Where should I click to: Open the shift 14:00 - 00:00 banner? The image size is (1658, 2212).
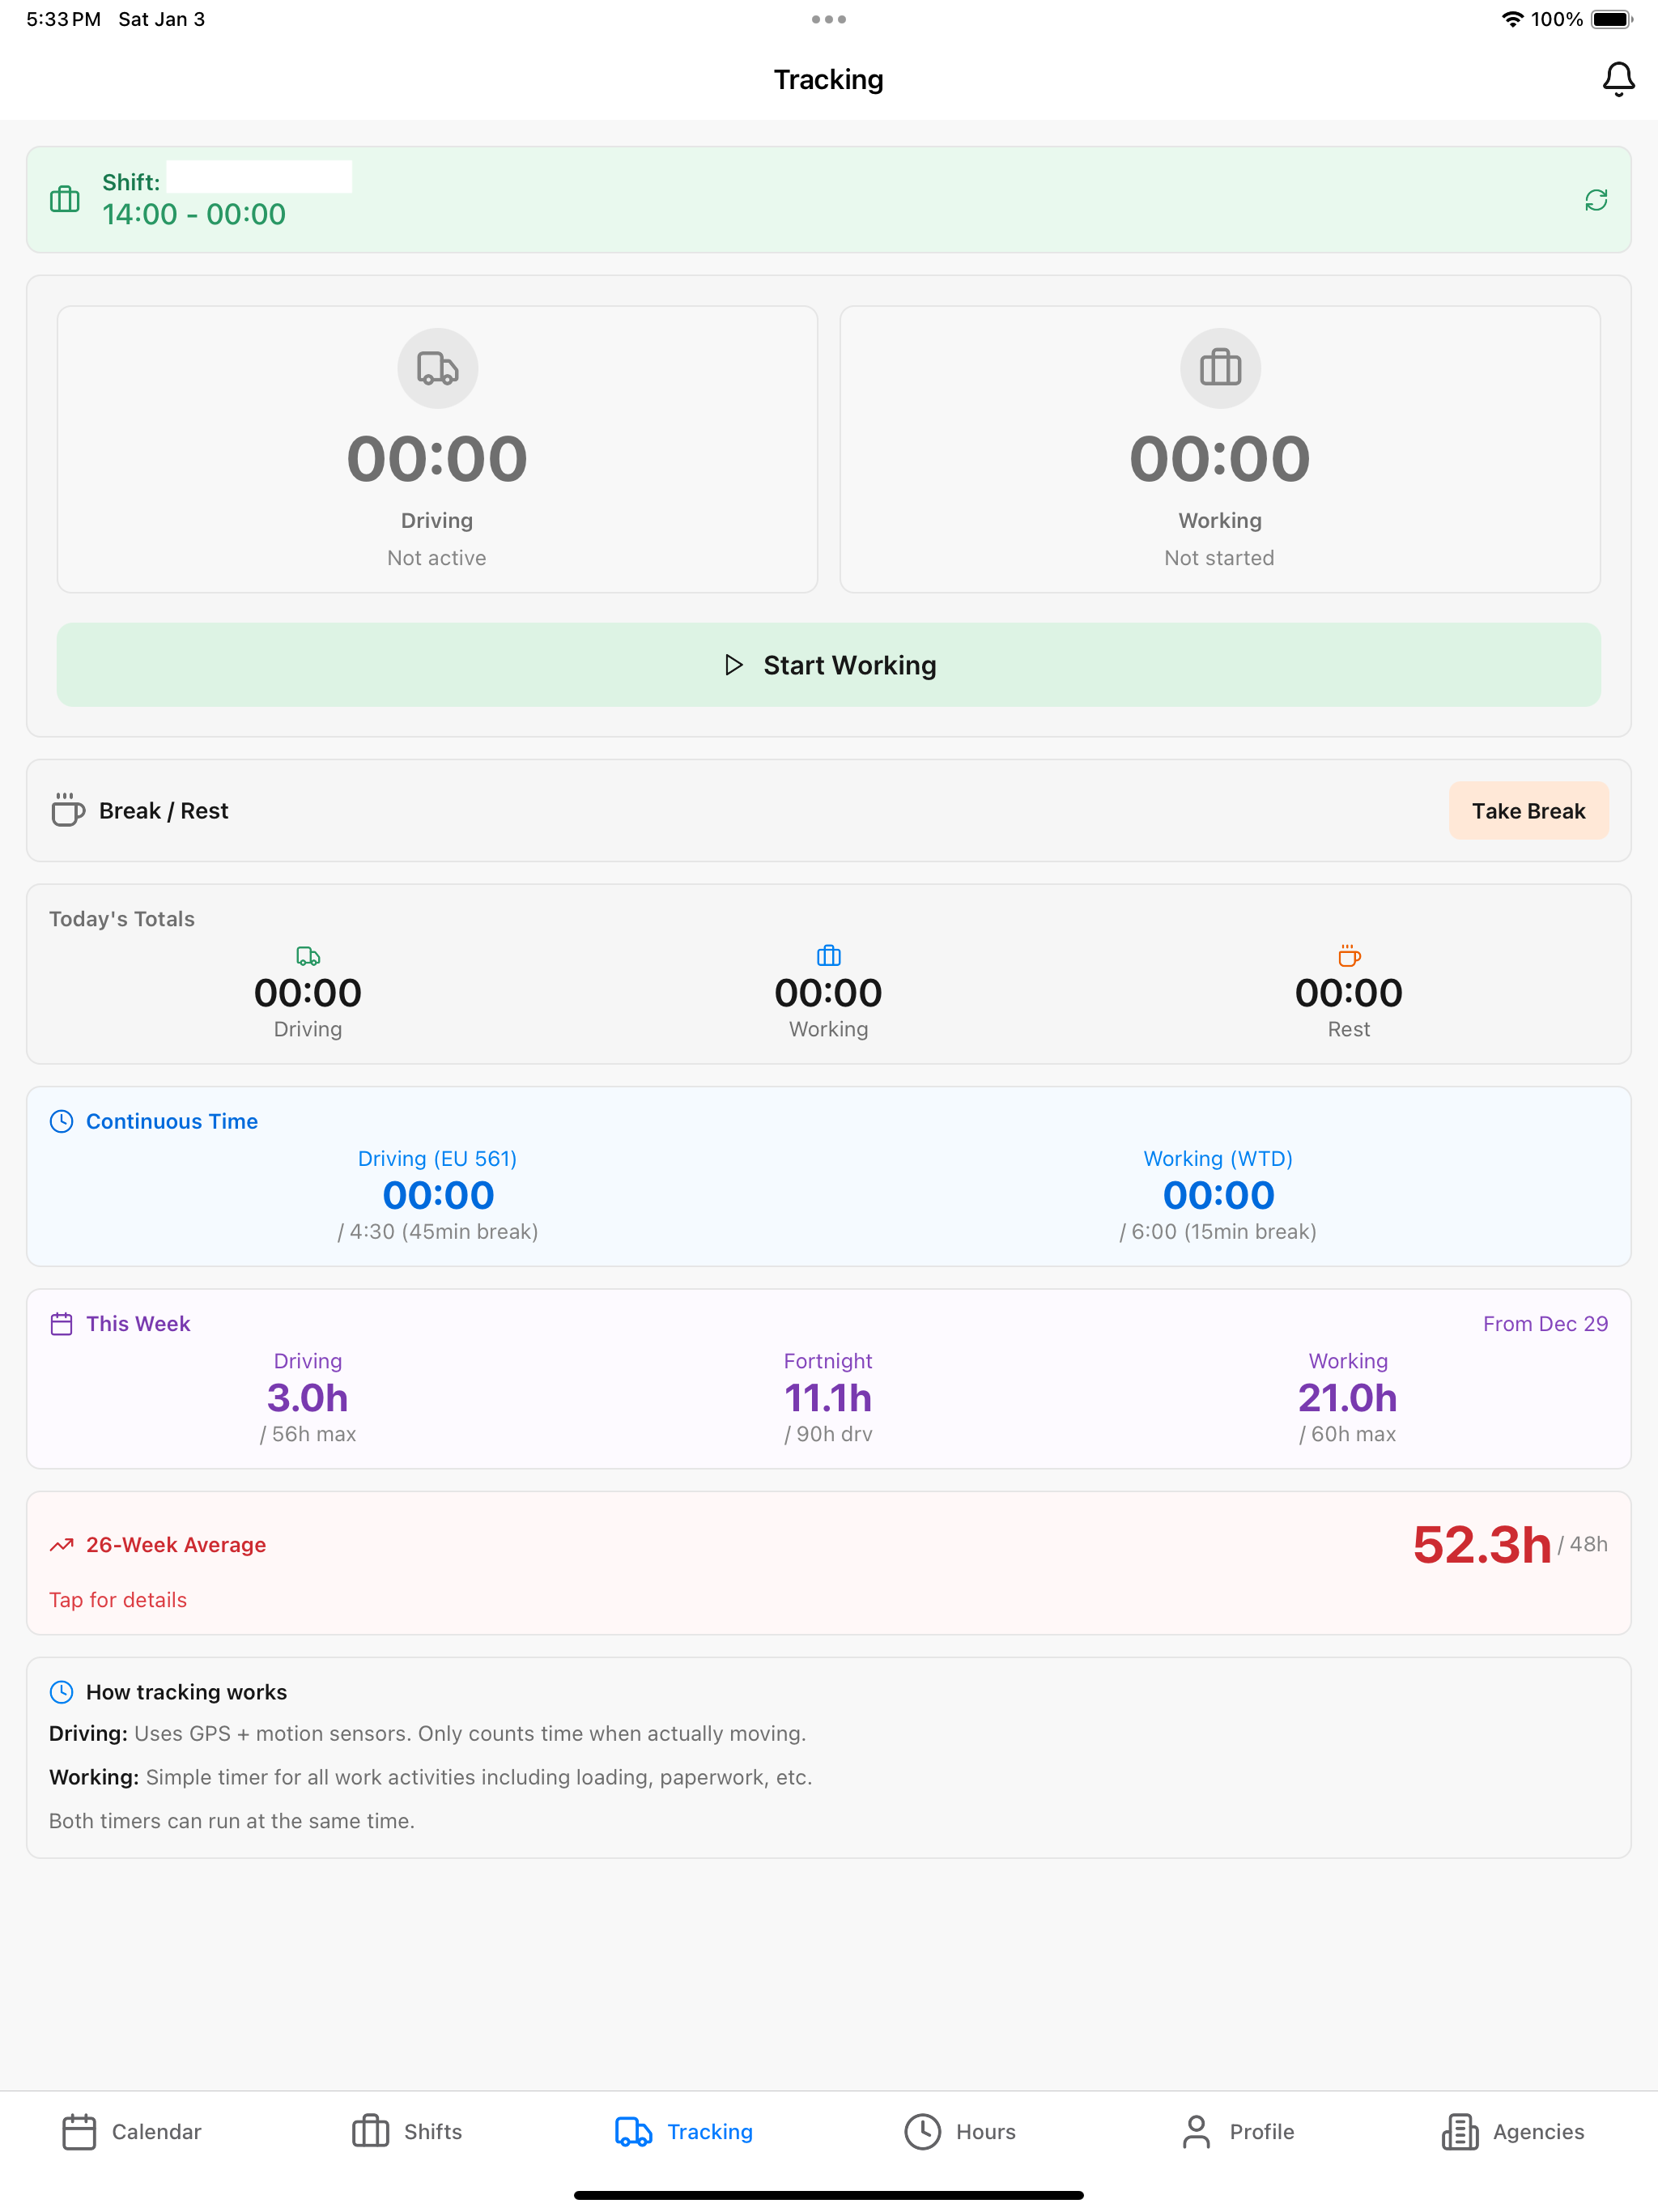tap(829, 200)
